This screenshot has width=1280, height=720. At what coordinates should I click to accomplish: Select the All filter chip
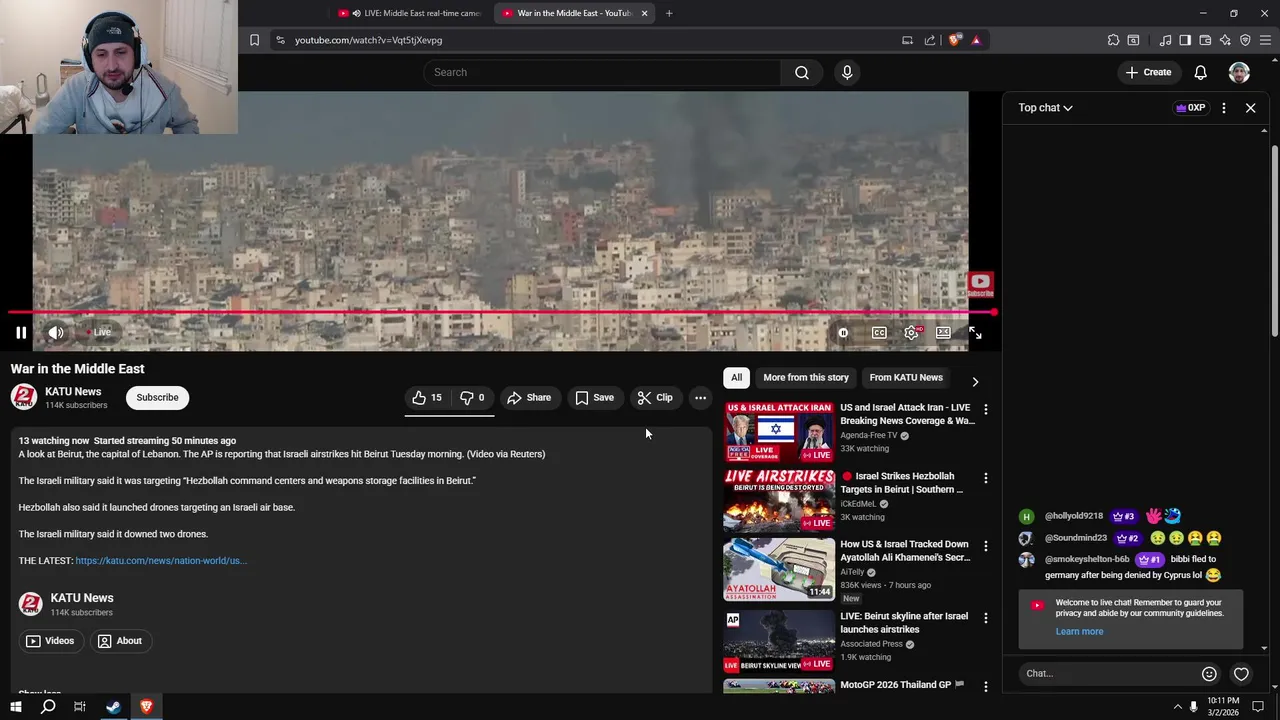(x=736, y=378)
